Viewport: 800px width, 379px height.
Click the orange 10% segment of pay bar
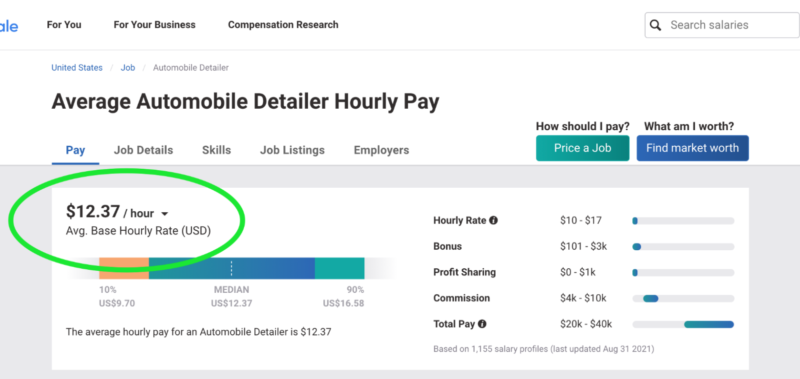124,268
